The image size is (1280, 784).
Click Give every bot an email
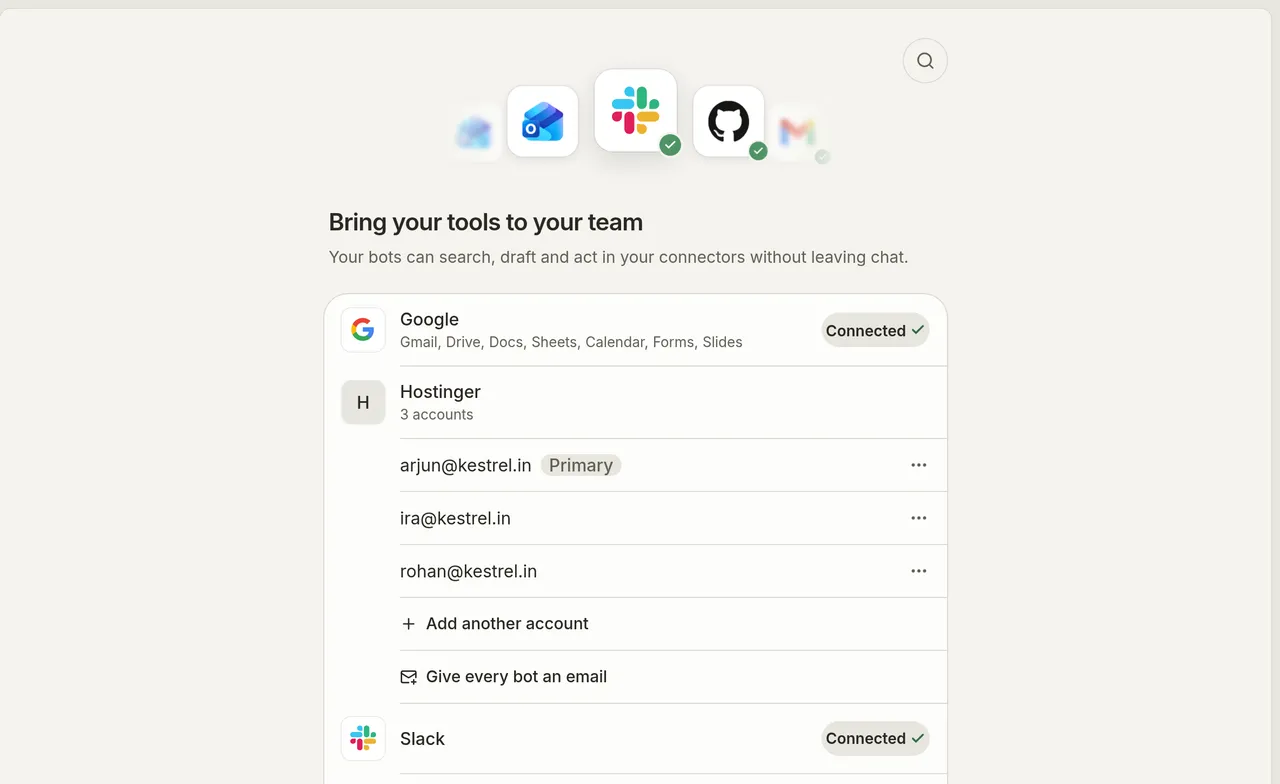coord(673,677)
